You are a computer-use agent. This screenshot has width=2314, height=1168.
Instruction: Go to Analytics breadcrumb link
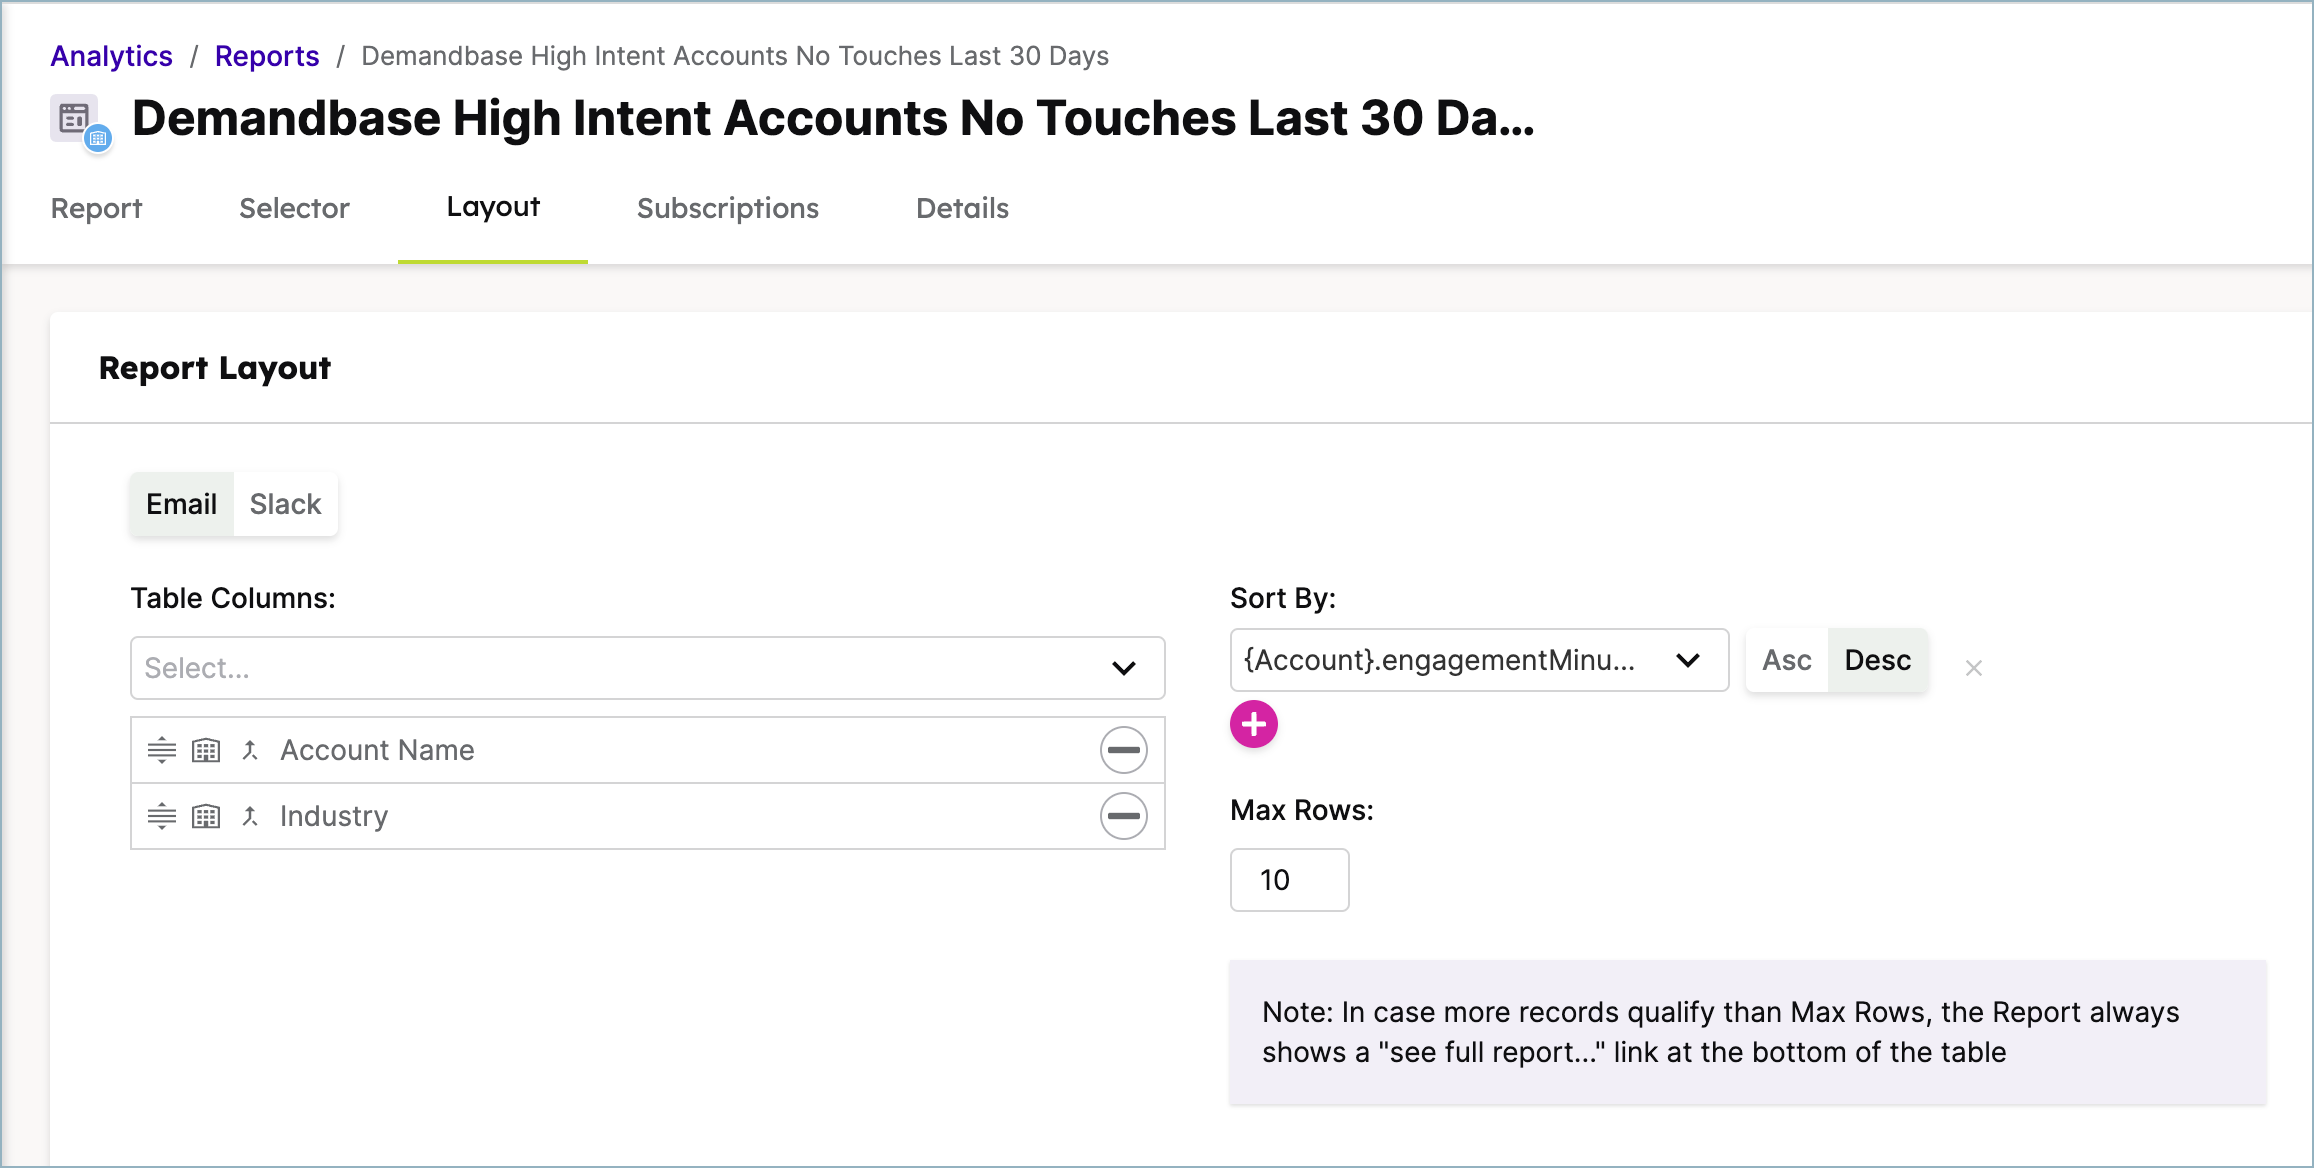click(112, 56)
